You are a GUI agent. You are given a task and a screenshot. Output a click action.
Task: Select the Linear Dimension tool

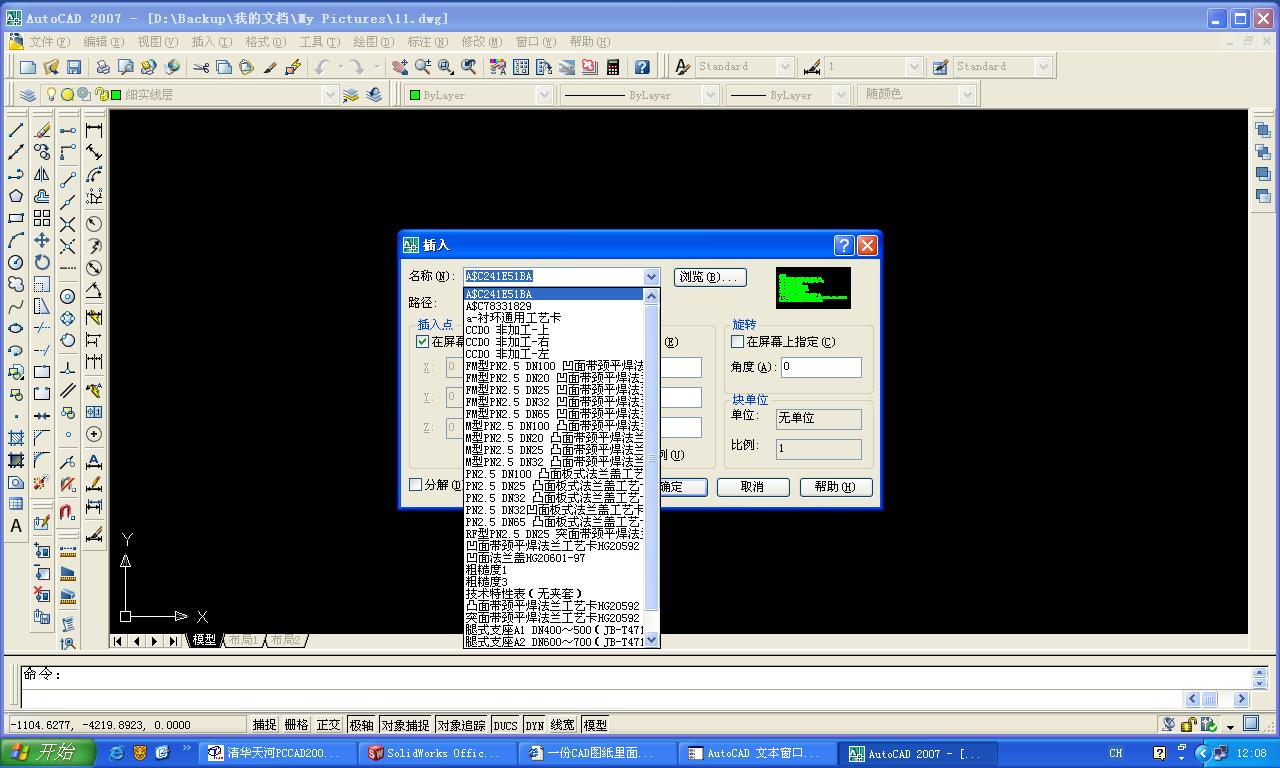[94, 130]
